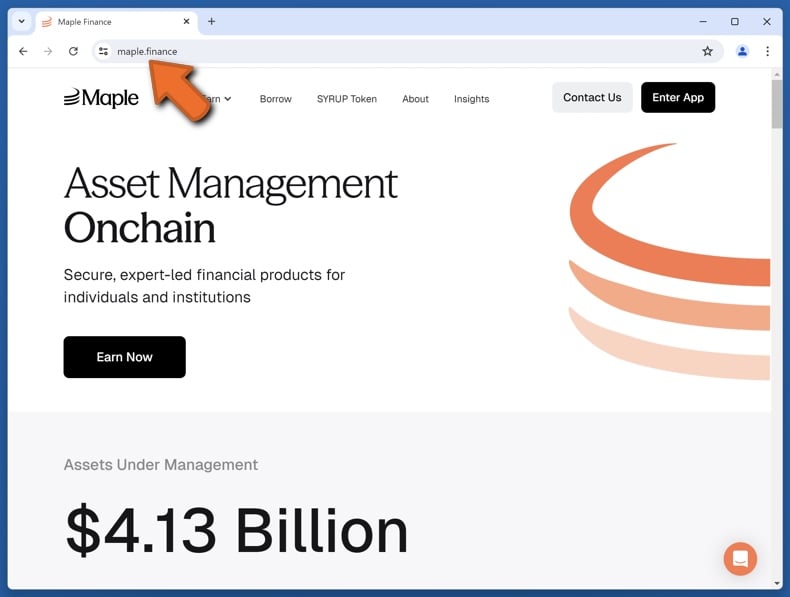
Task: Open the browser profile icon
Action: tap(742, 51)
